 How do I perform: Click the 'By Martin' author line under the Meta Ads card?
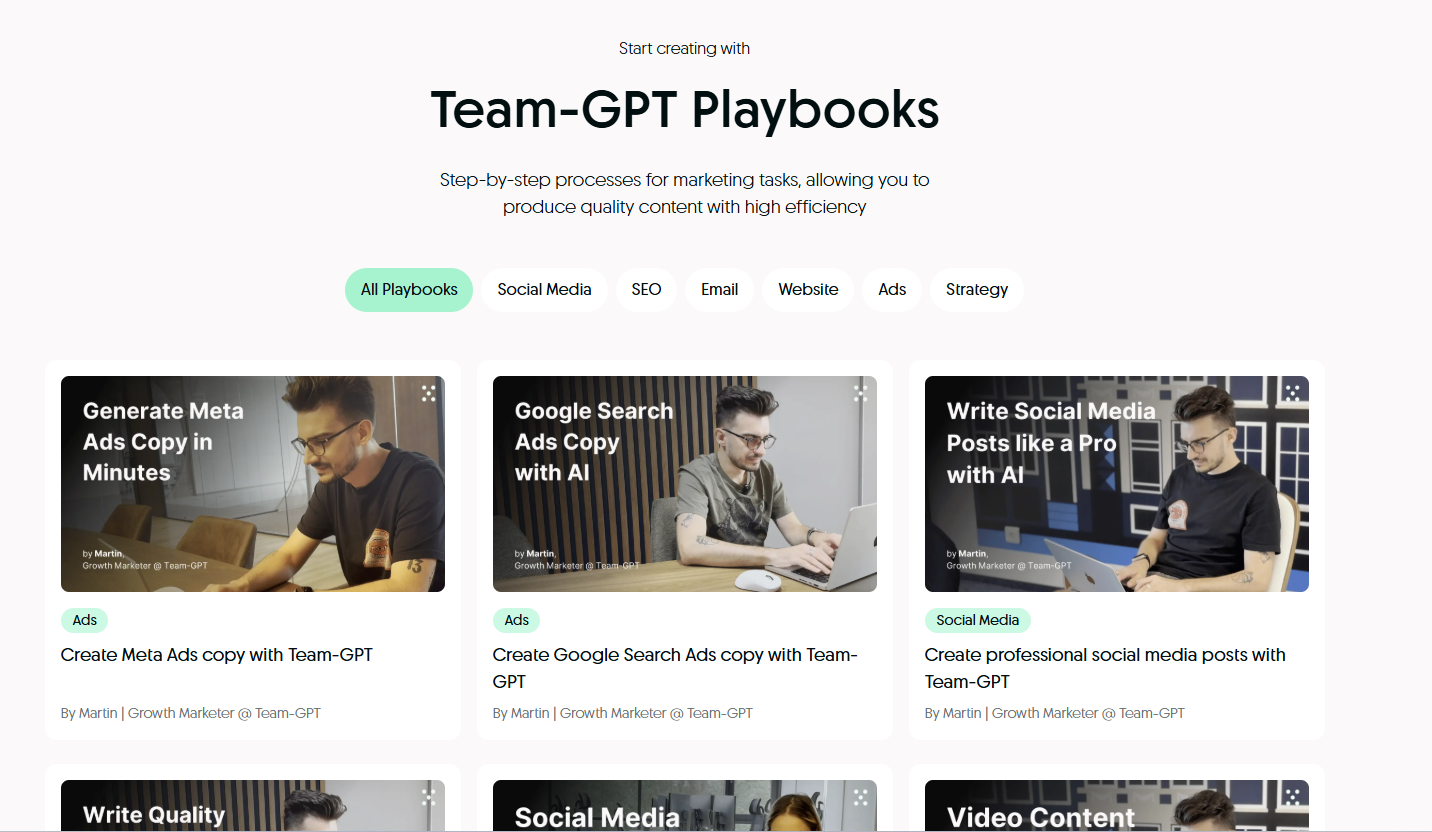(191, 713)
